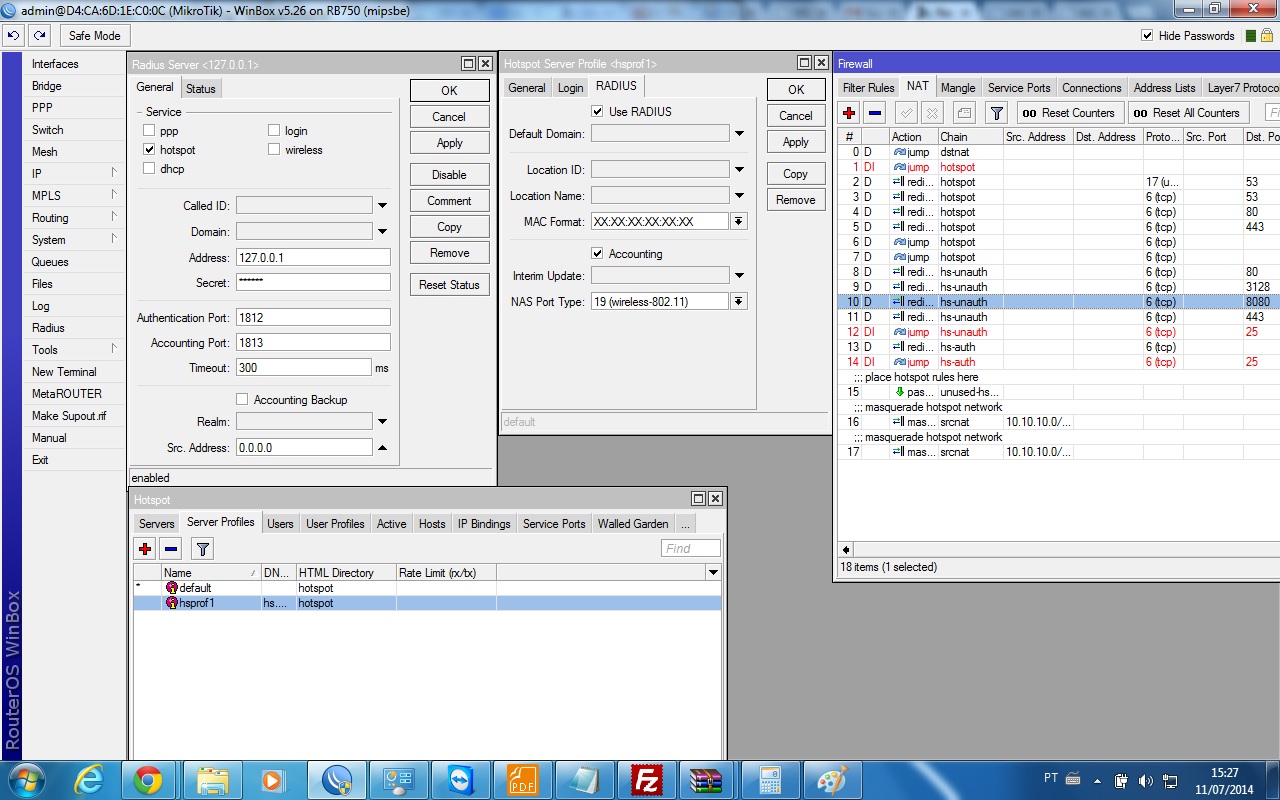This screenshot has height=800, width=1280.
Task: Click the Redo arrow in WinBox toolbar
Action: (x=39, y=36)
